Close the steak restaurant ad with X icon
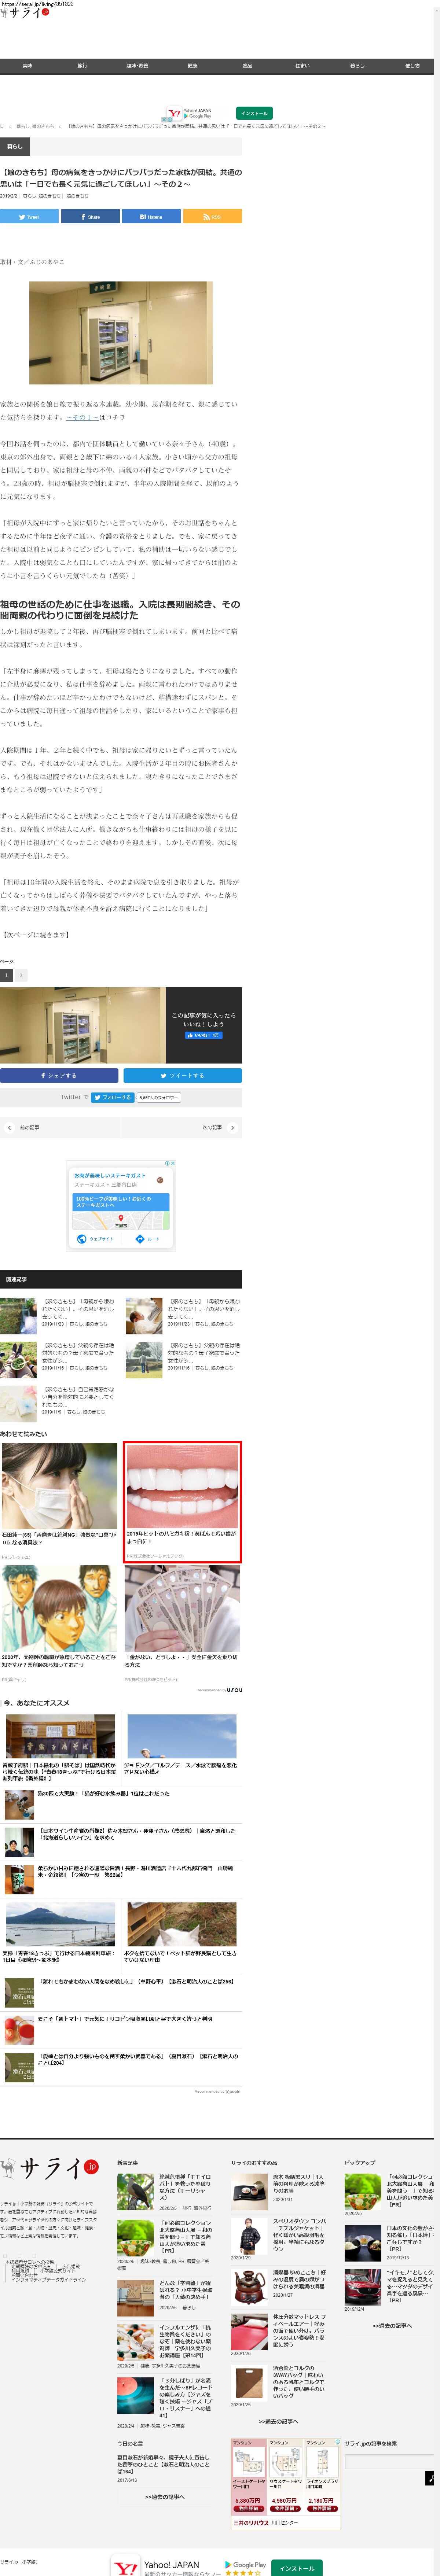The width and height of the screenshot is (440, 2576). pos(173,1163)
